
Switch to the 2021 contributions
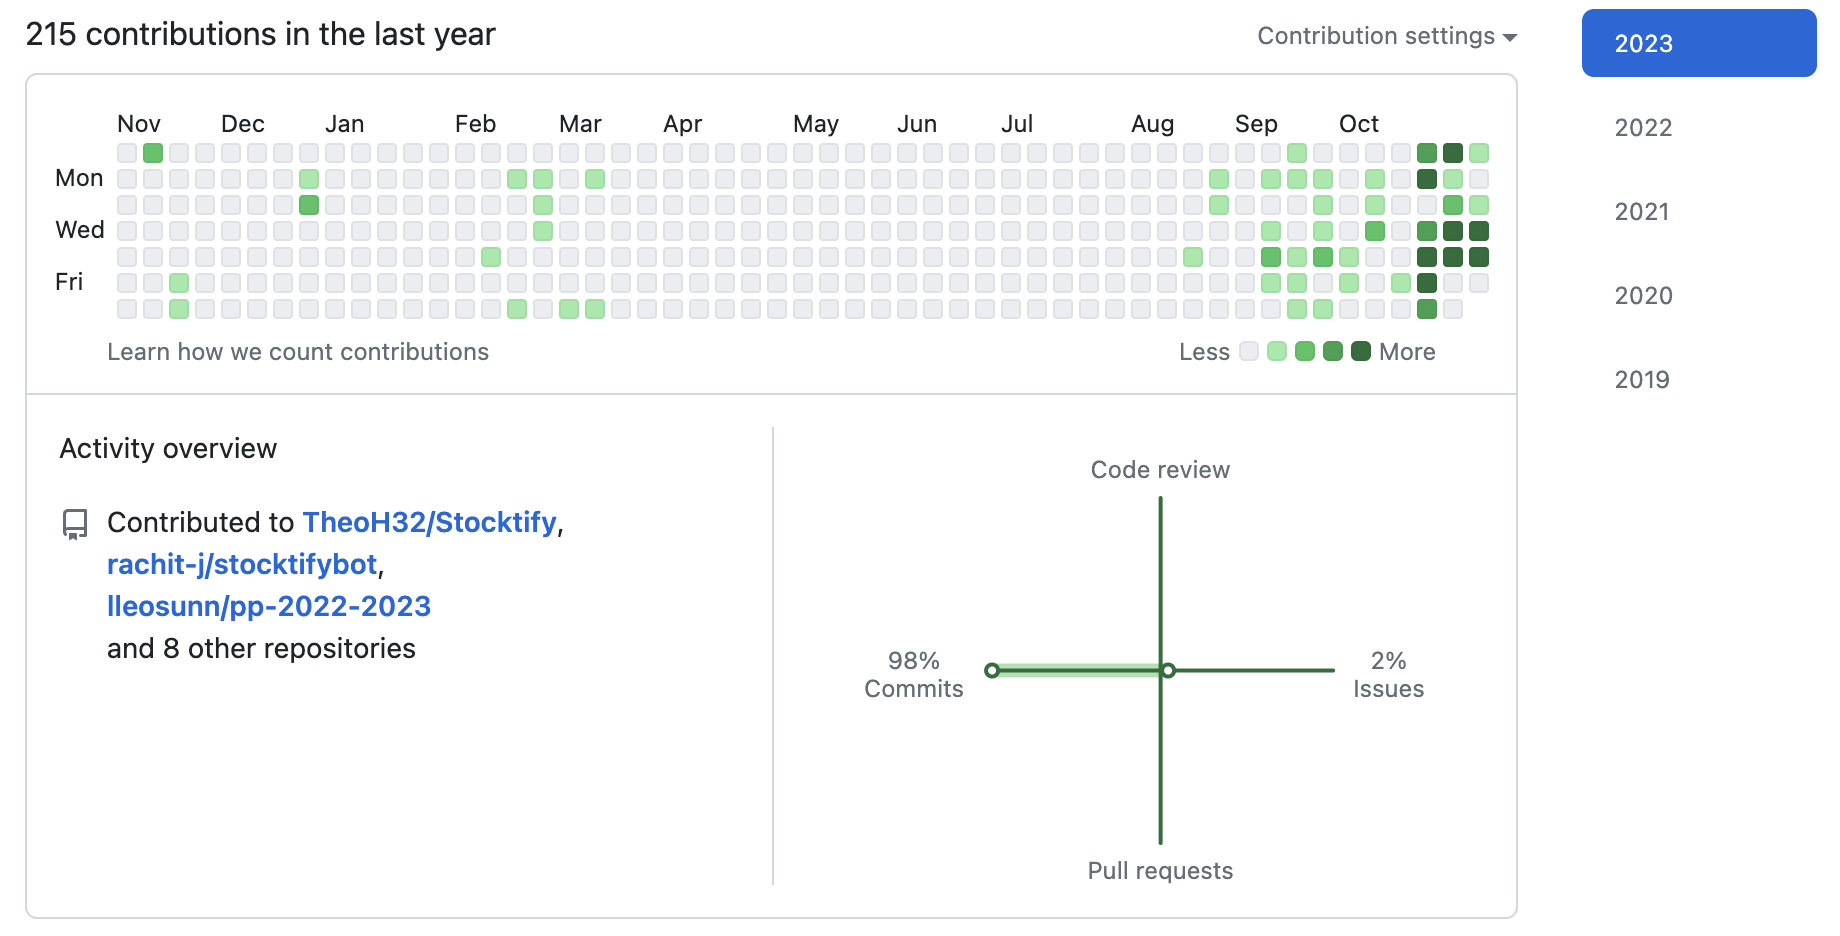[x=1642, y=212]
